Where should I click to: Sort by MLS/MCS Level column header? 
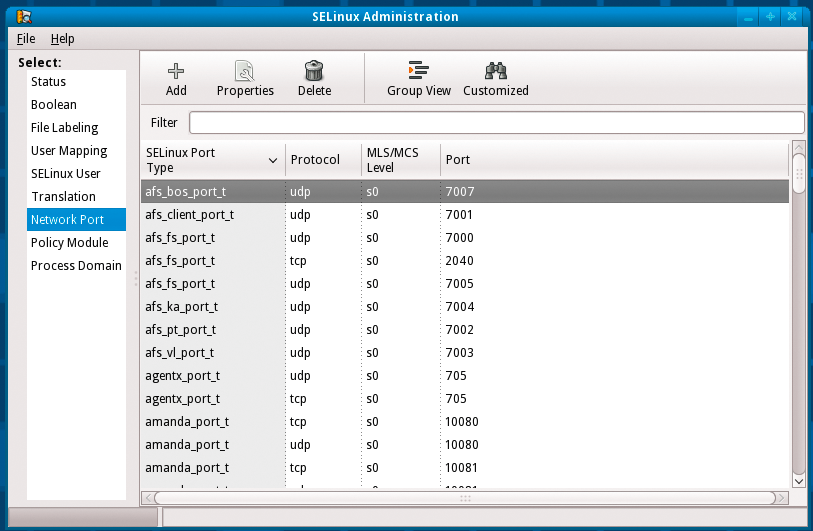click(x=400, y=160)
